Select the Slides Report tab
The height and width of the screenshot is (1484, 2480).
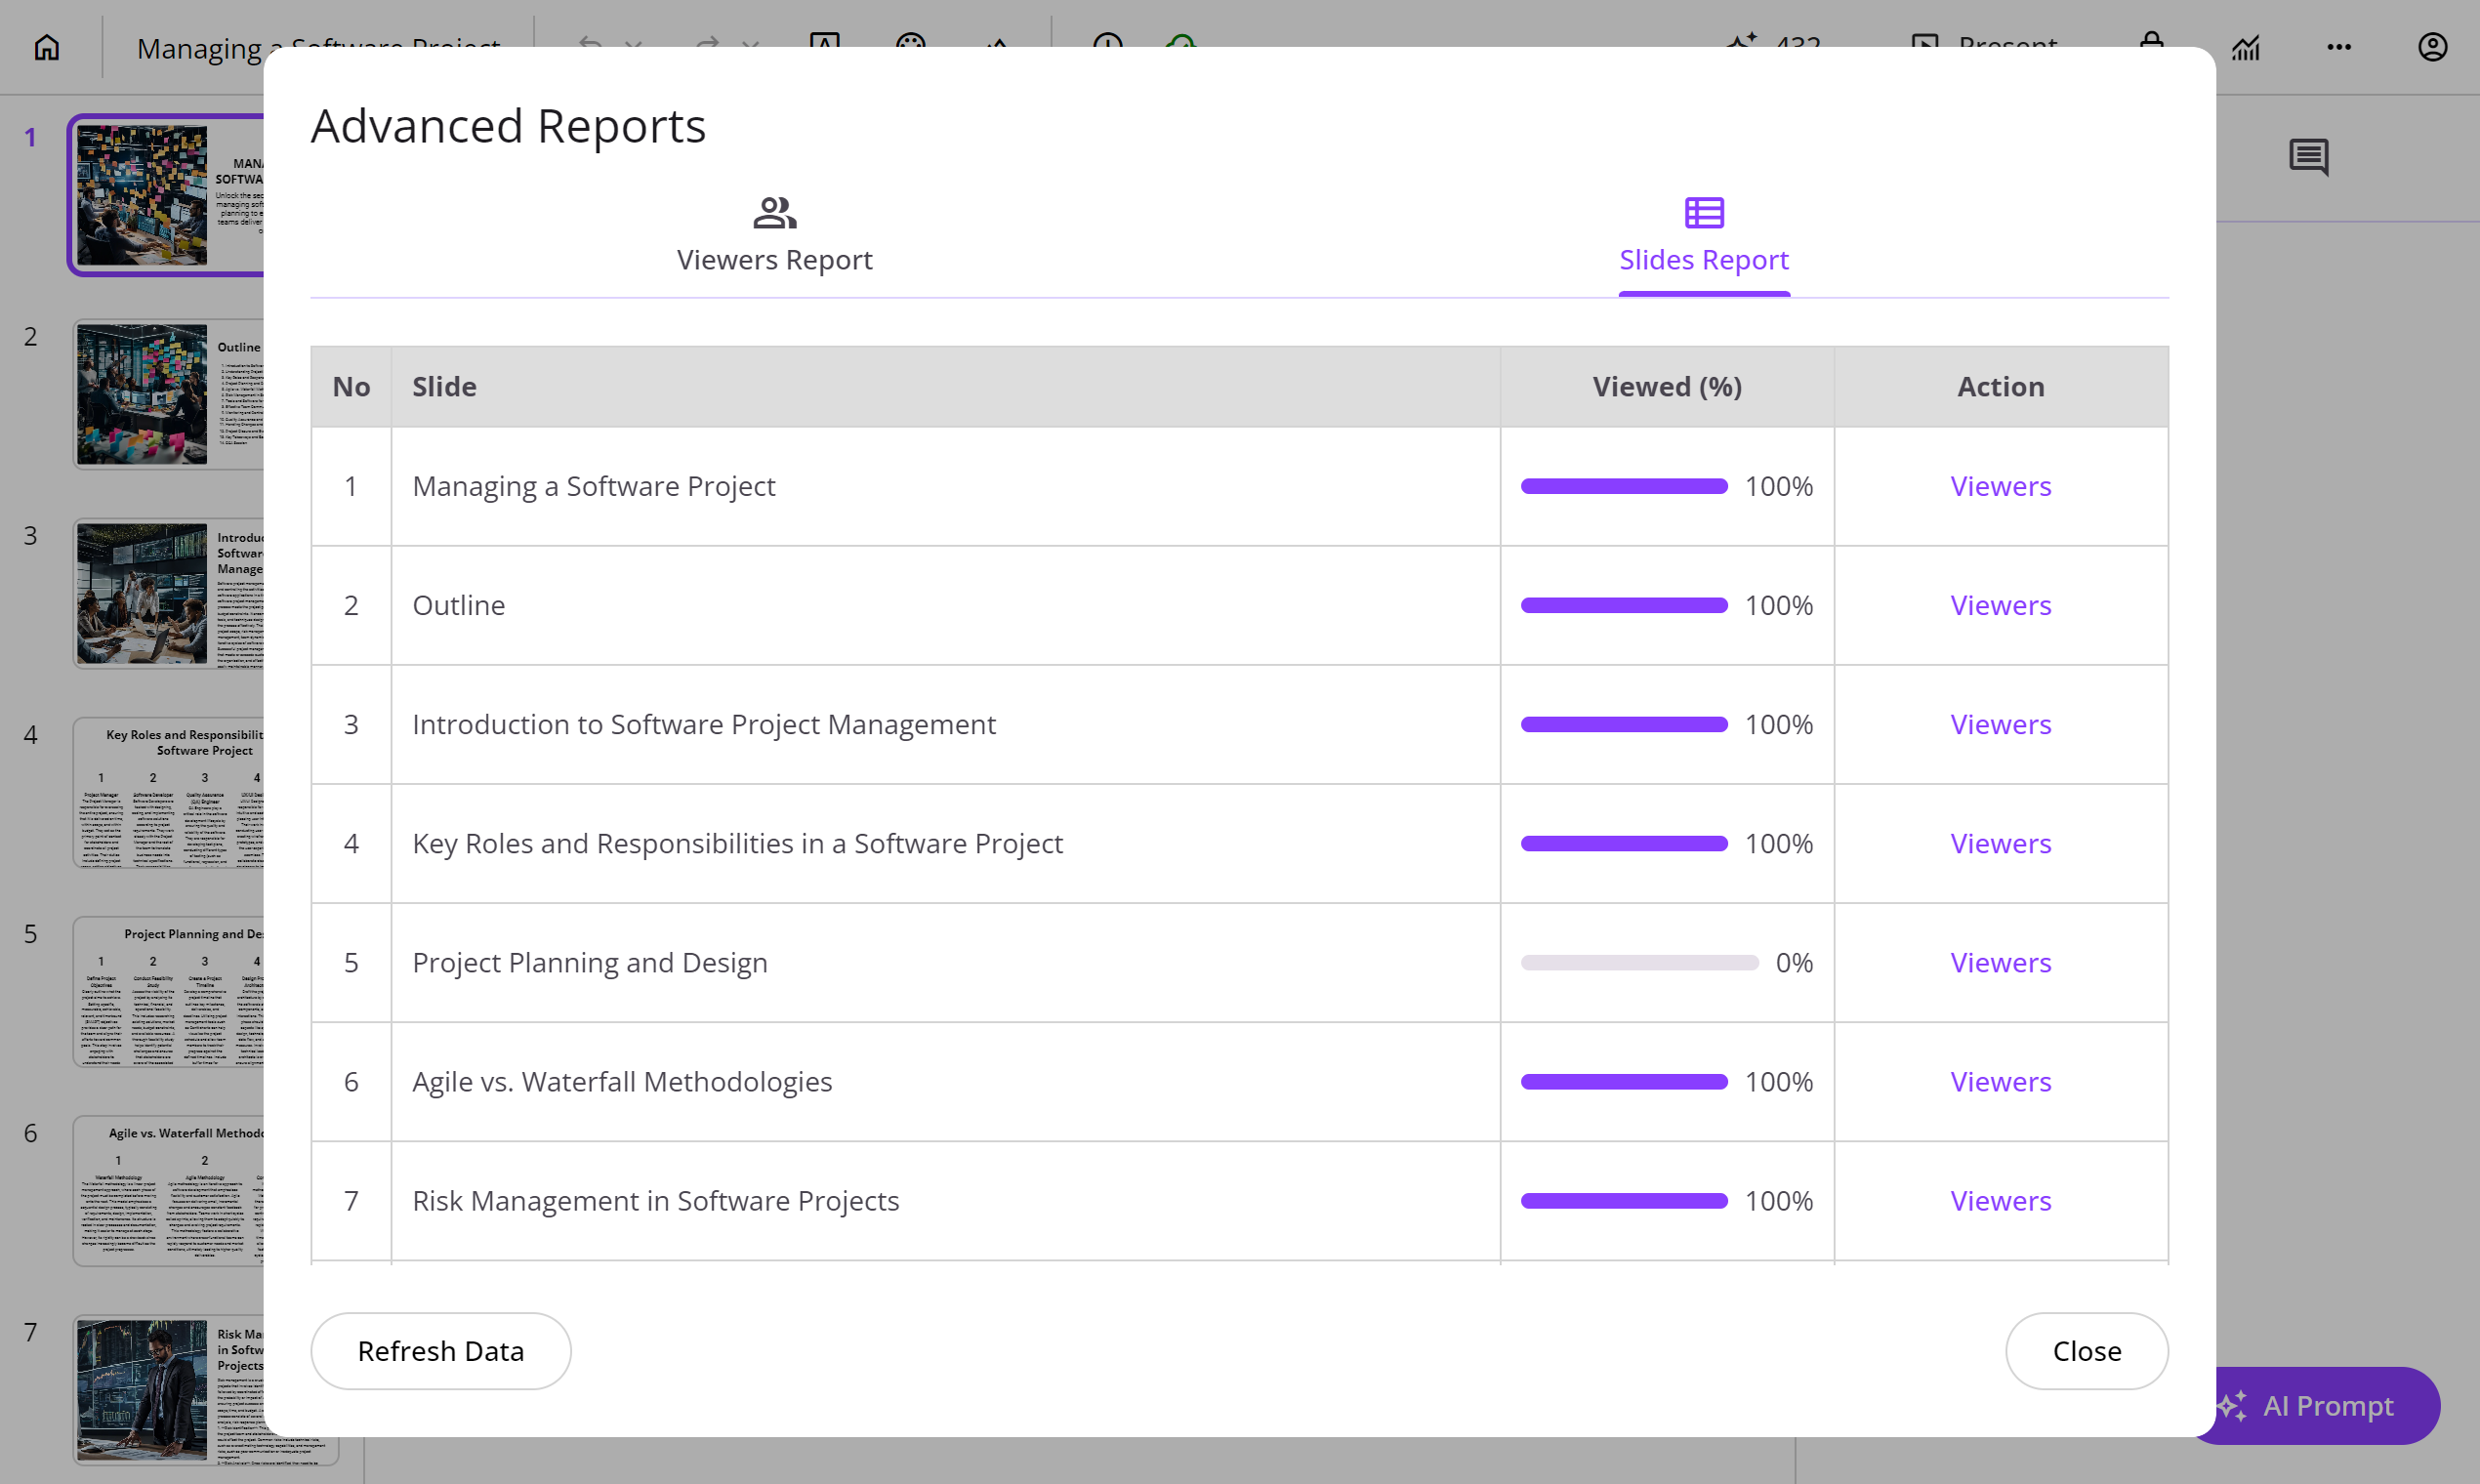click(x=1703, y=259)
